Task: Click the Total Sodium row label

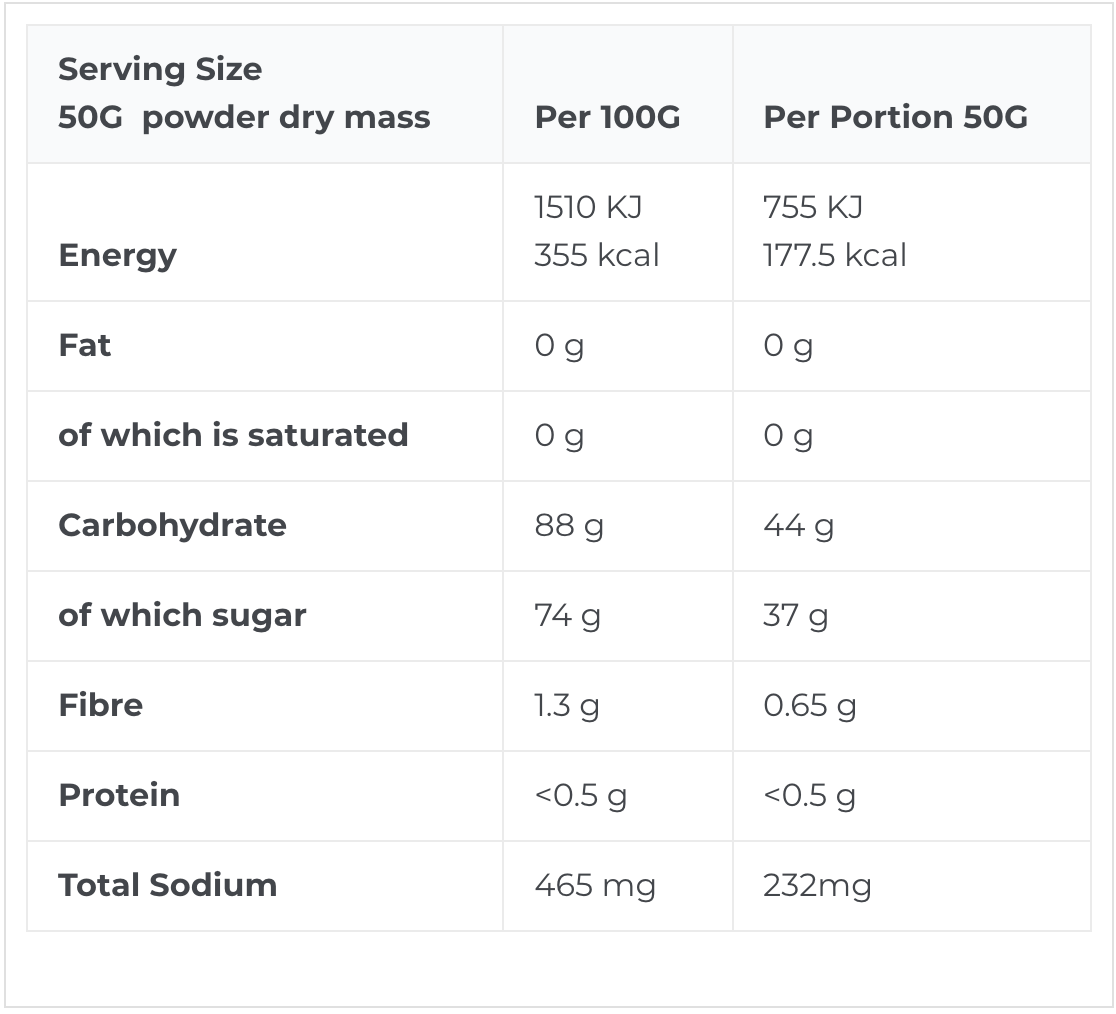Action: click(167, 885)
